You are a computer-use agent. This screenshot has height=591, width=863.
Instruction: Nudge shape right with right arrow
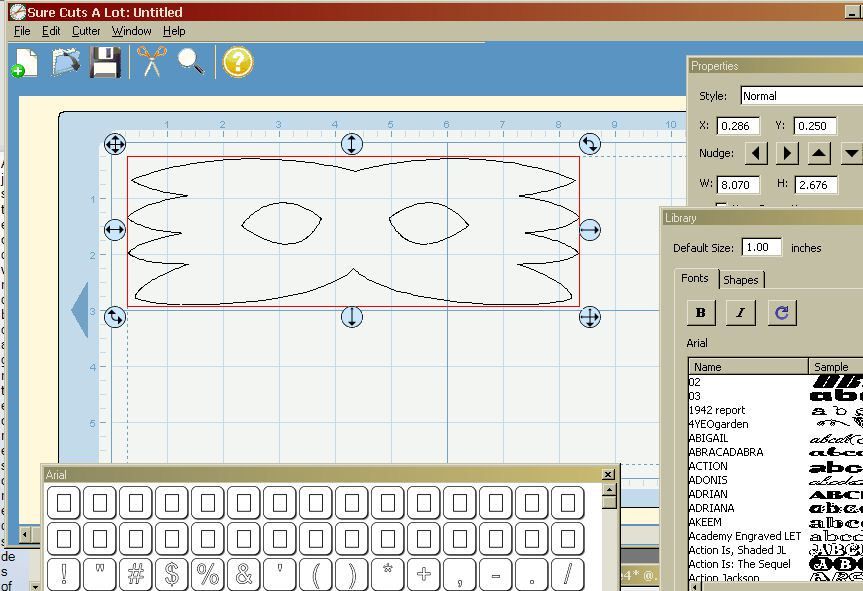788,154
